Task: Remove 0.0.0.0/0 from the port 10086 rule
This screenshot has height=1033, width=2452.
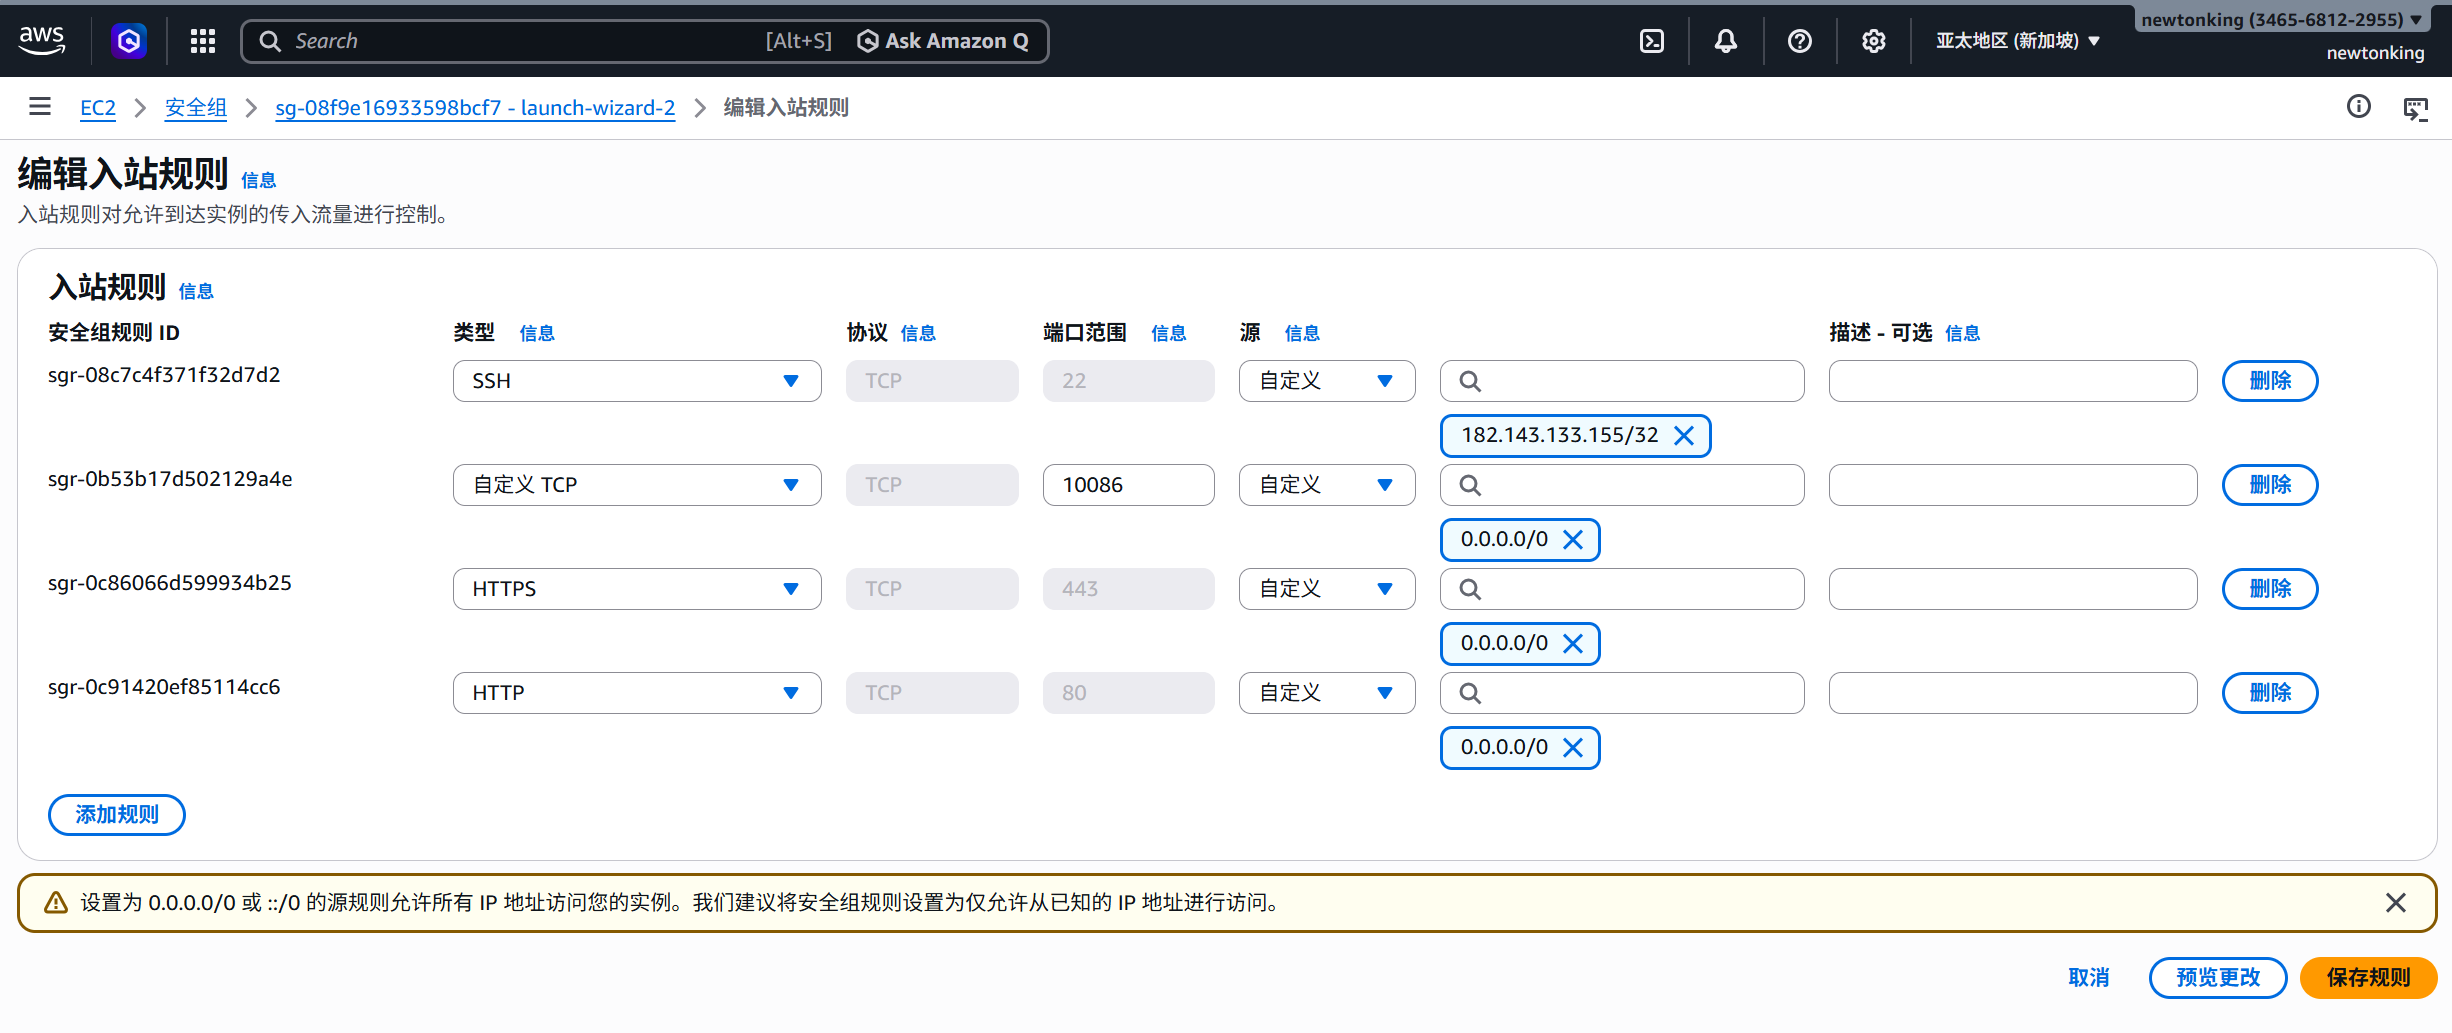Action: [x=1573, y=540]
